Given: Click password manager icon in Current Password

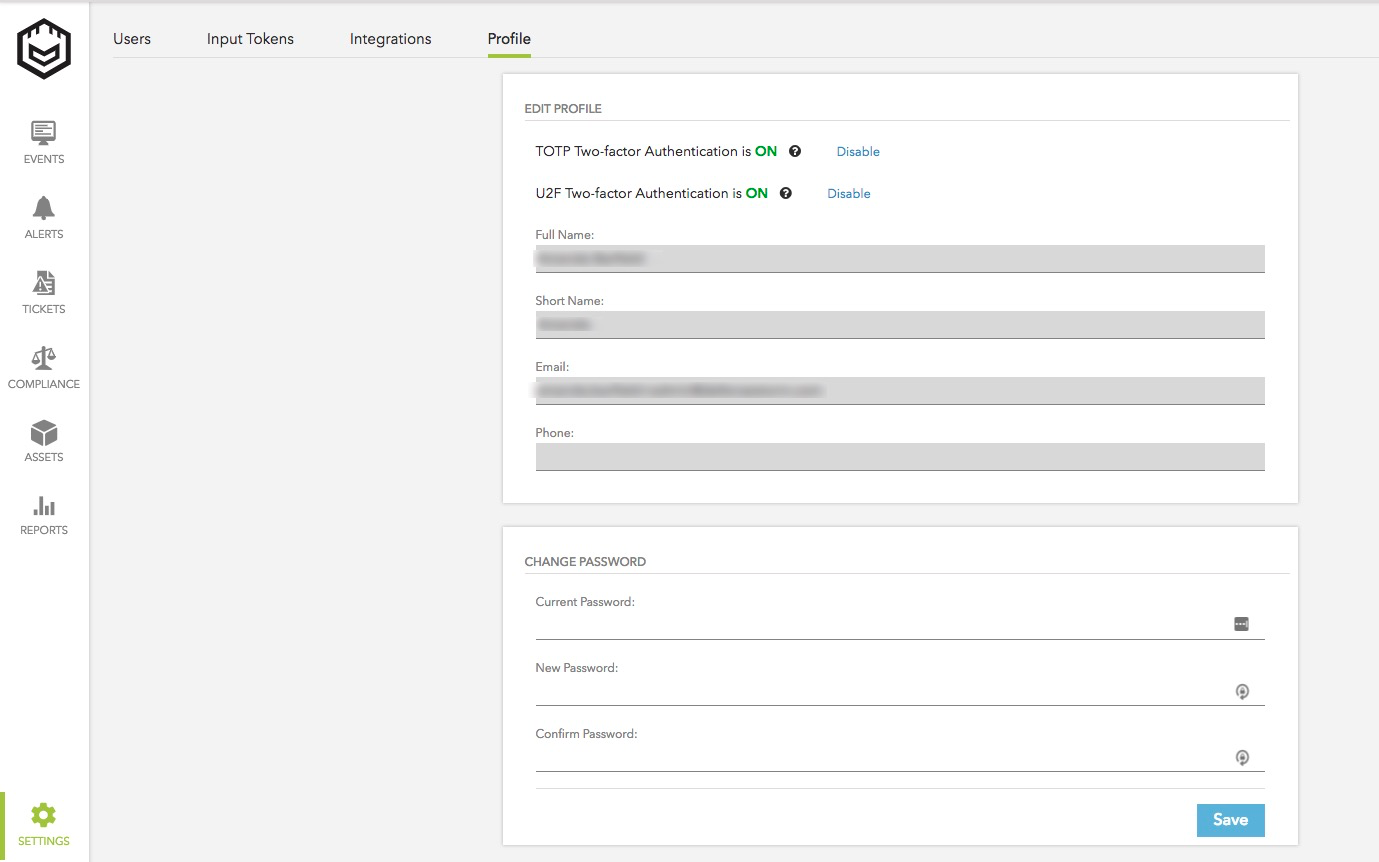Looking at the screenshot, I should click(1241, 624).
